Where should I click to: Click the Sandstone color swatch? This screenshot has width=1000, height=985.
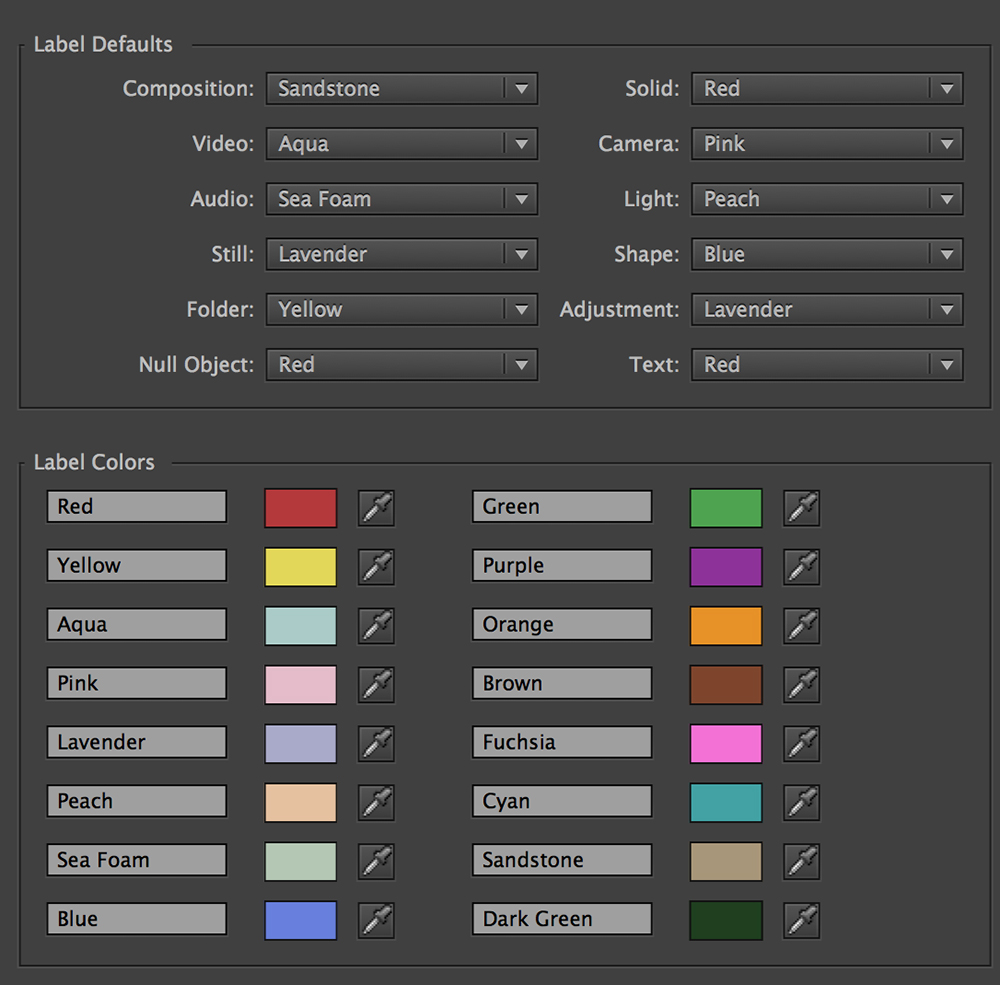725,861
